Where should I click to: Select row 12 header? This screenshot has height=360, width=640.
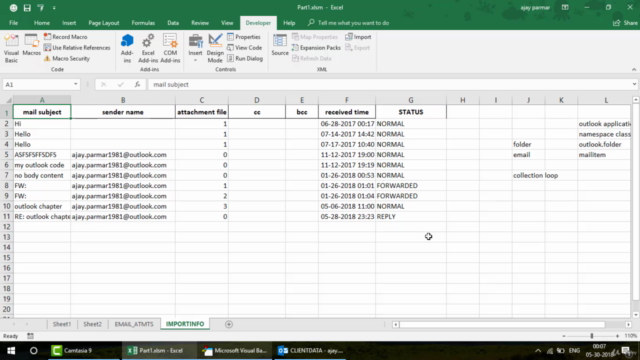coord(7,227)
